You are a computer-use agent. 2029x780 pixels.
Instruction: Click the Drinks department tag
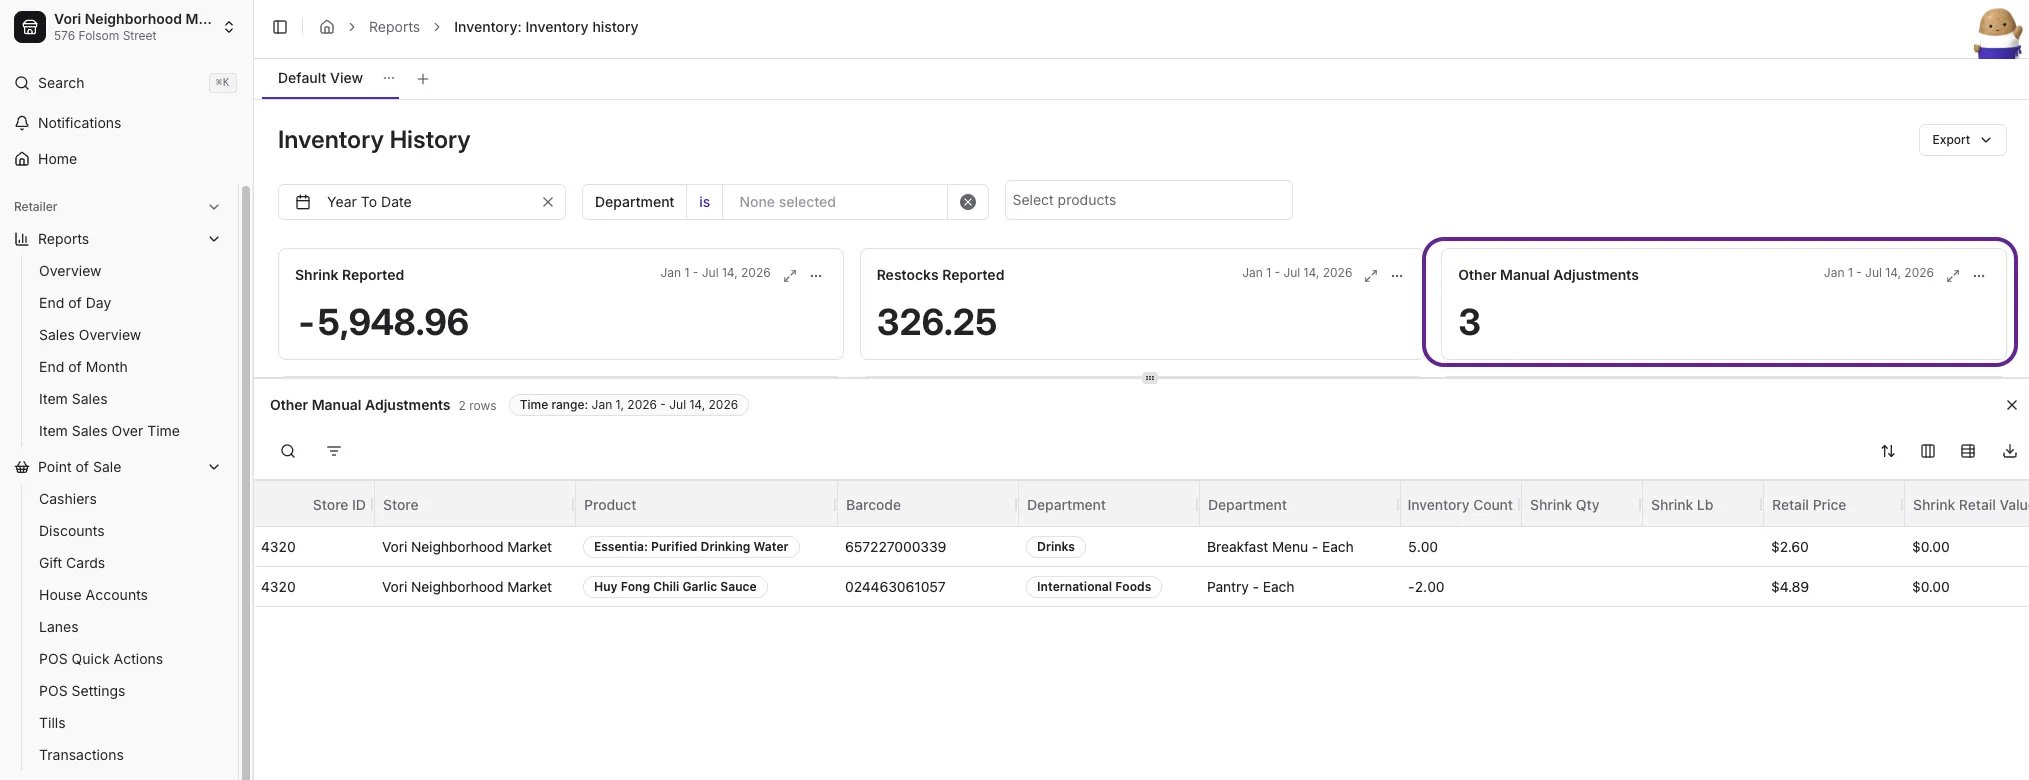(x=1056, y=547)
